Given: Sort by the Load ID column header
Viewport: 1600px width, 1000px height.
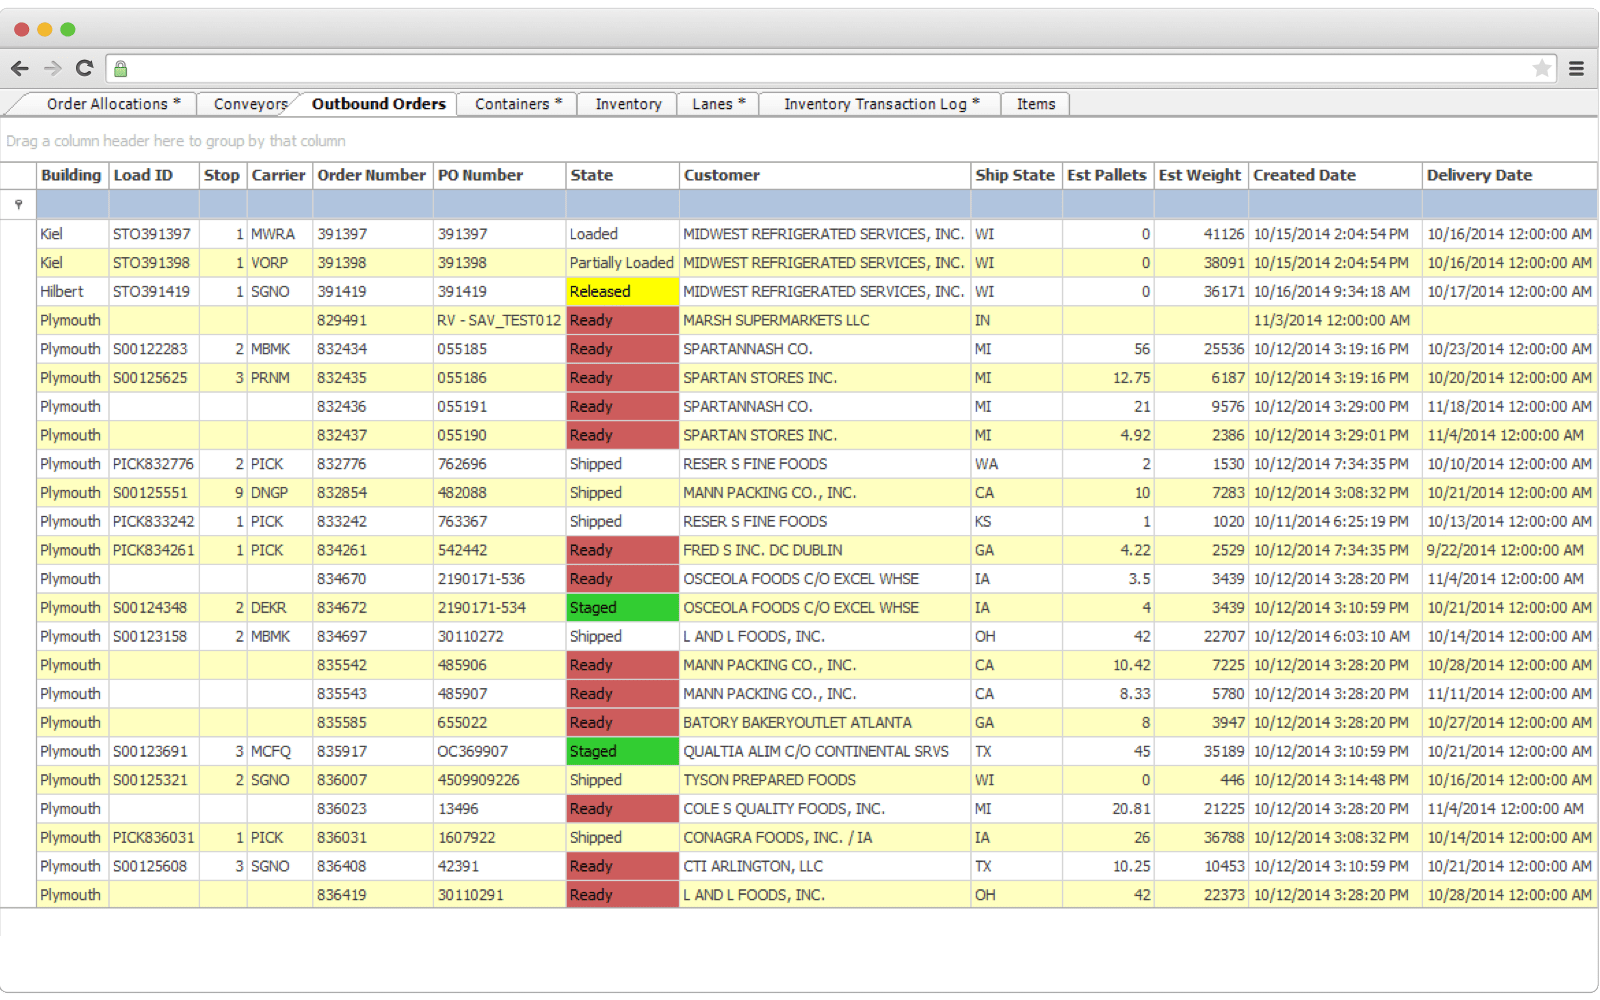Looking at the screenshot, I should point(154,175).
